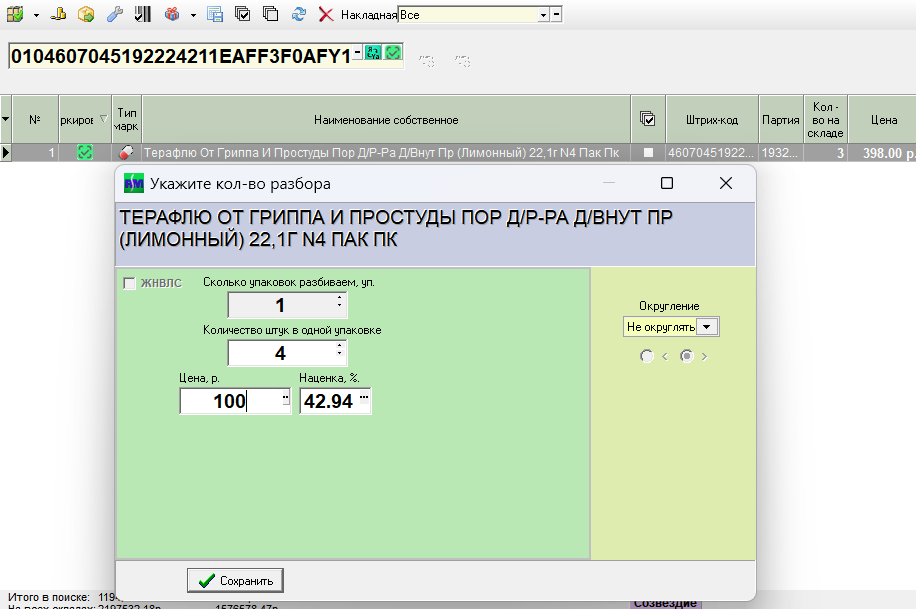Click the Партия column header
This screenshot has height=609, width=916.
pyautogui.click(x=780, y=120)
